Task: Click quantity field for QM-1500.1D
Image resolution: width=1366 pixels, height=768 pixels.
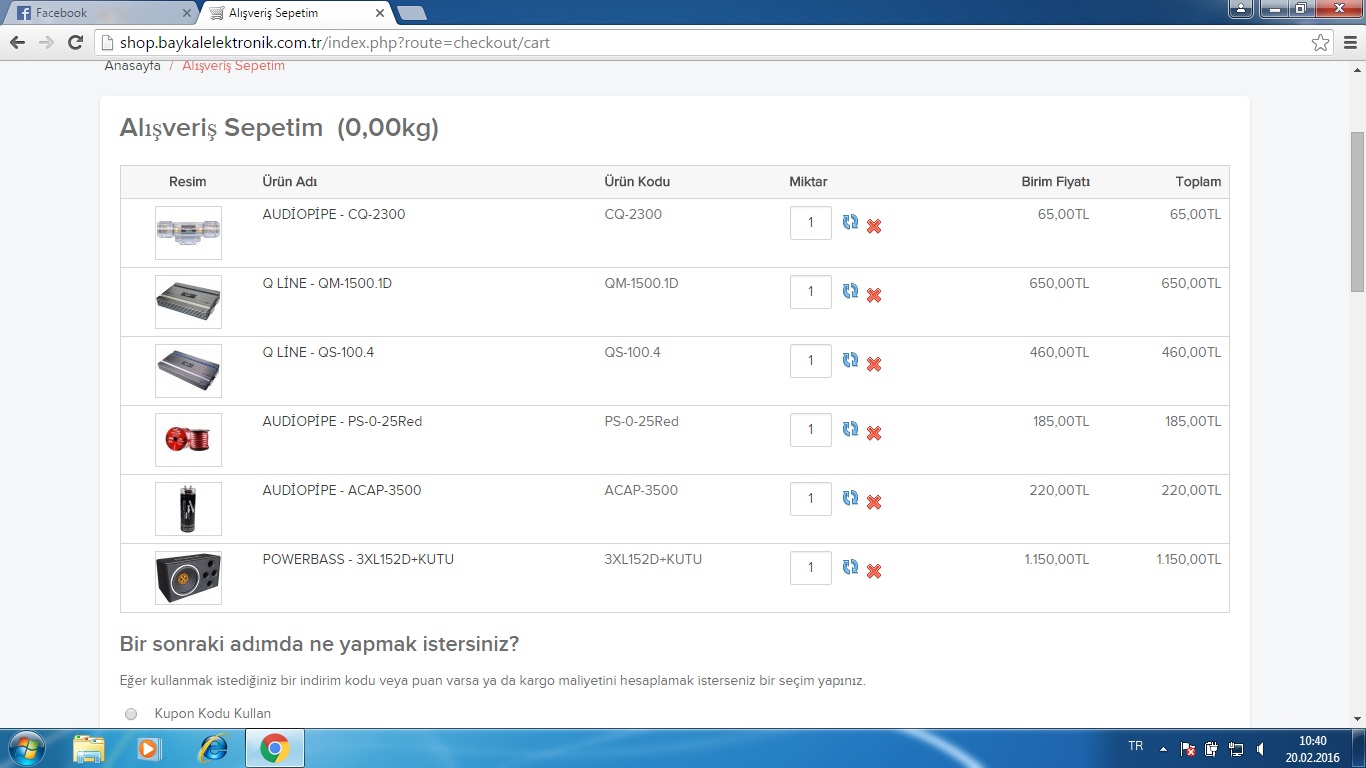Action: 811,292
